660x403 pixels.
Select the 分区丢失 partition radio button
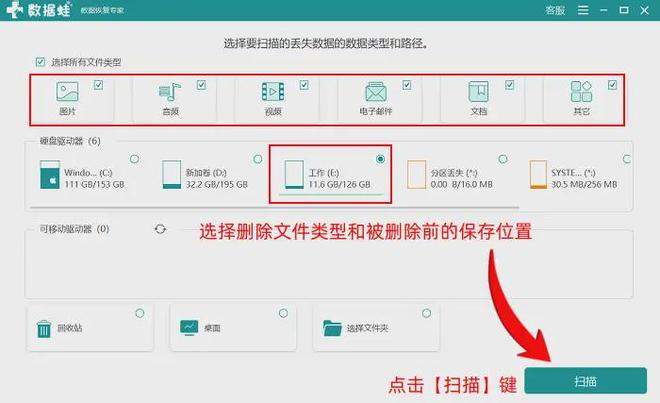[503, 159]
